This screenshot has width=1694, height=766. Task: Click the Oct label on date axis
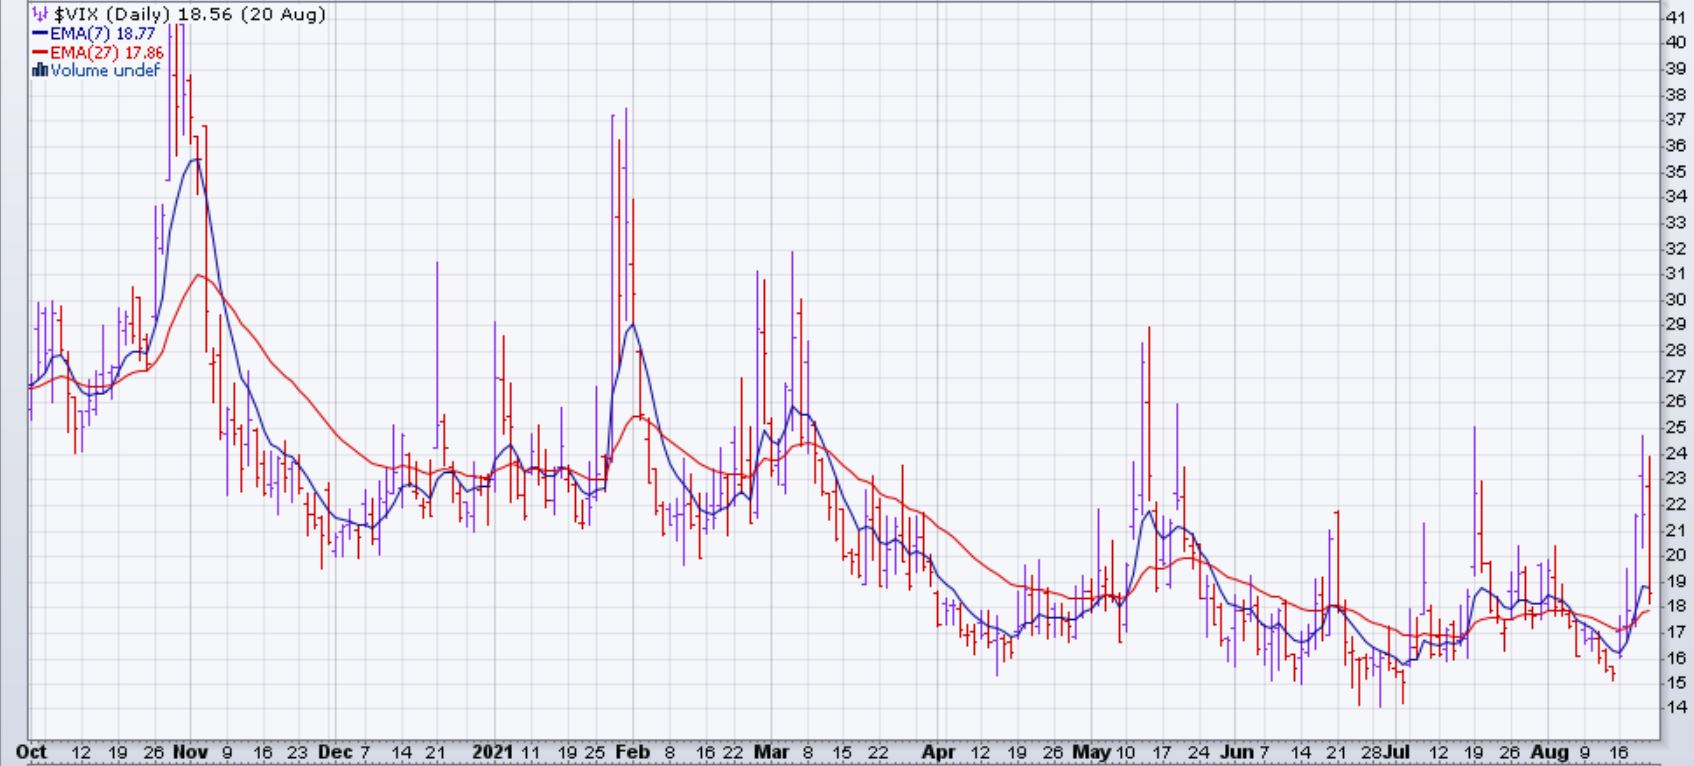point(31,752)
